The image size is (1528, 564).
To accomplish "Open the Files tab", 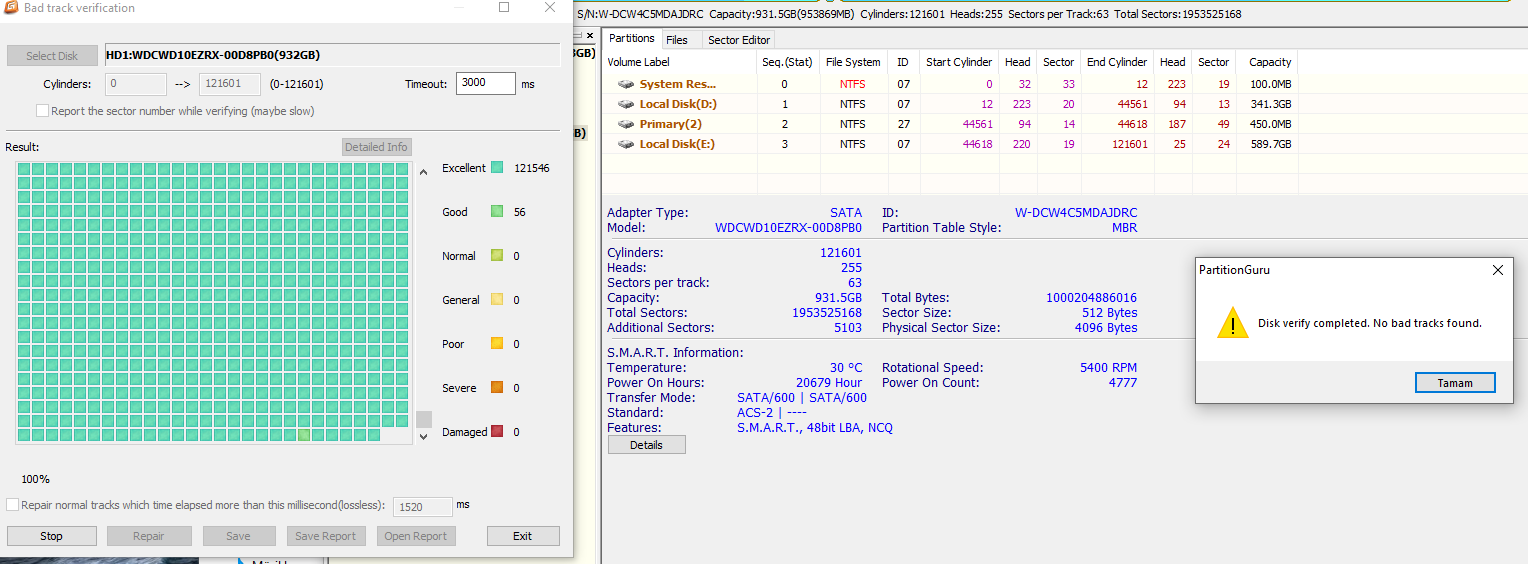I will tap(677, 40).
